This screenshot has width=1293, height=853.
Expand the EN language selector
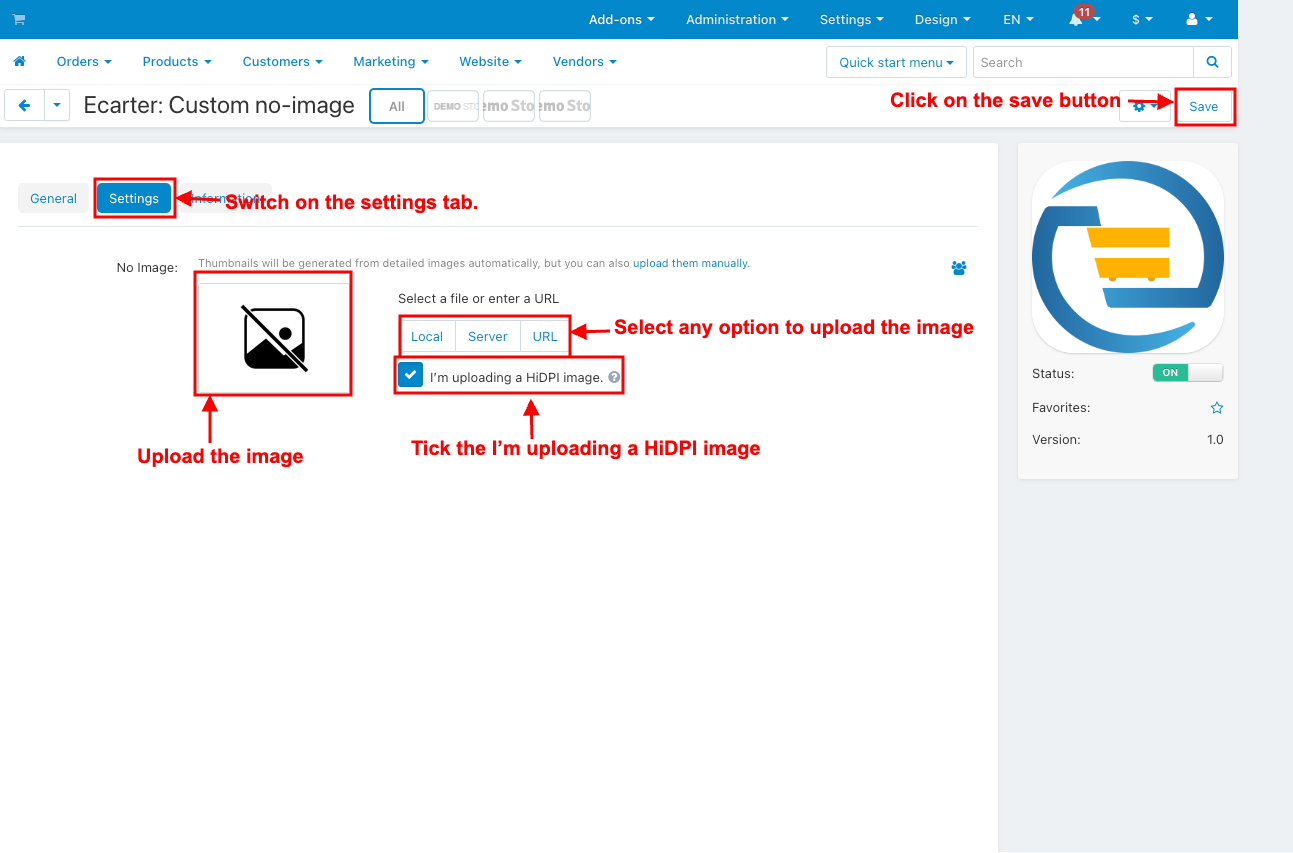coord(1018,20)
